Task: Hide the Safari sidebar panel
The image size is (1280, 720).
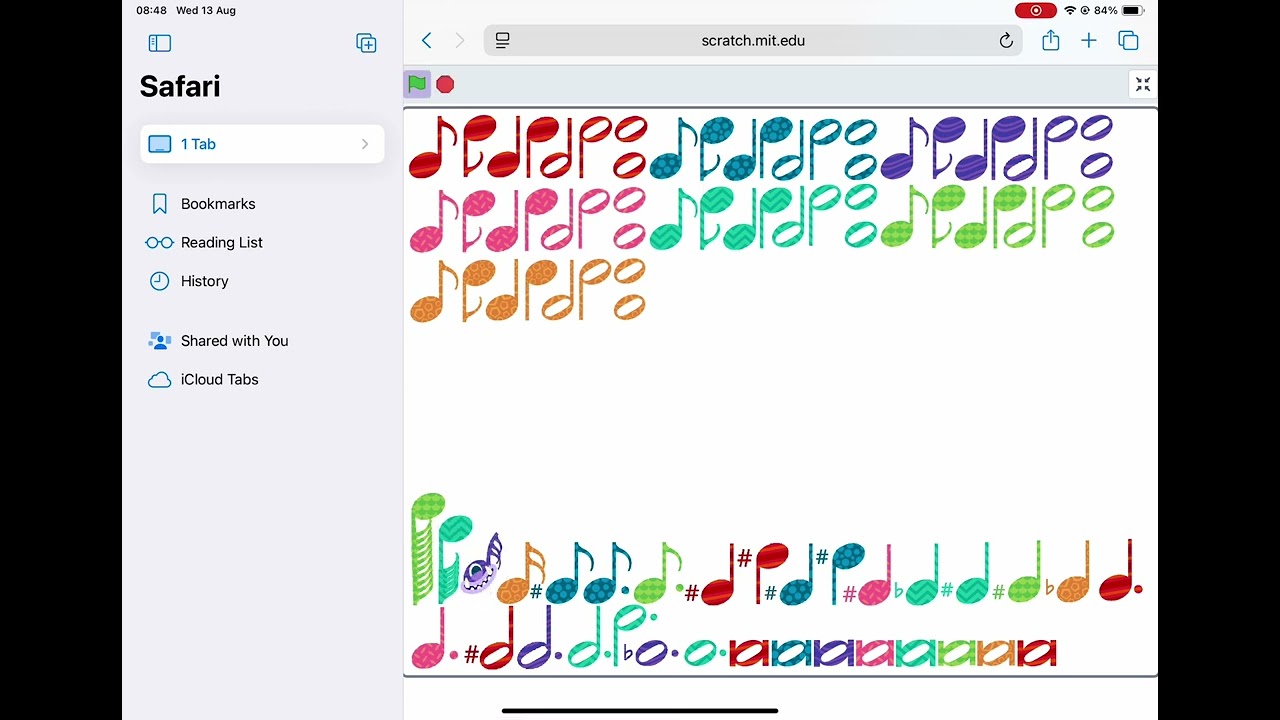Action: (160, 43)
